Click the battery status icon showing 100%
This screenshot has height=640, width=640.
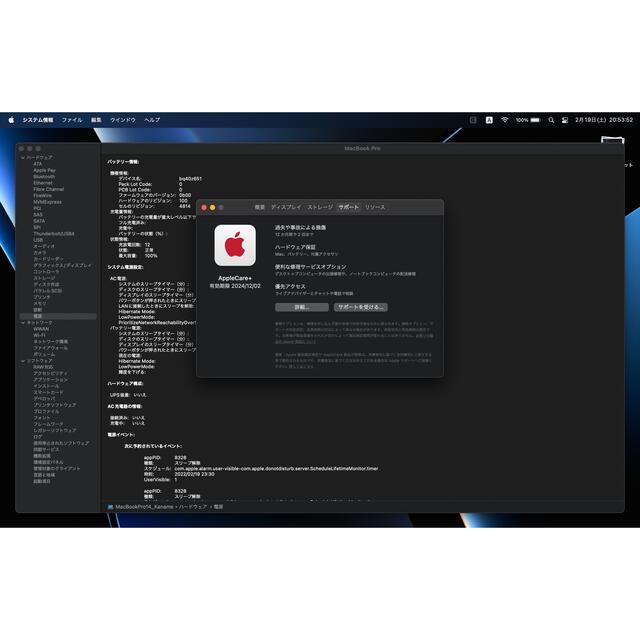coord(528,120)
